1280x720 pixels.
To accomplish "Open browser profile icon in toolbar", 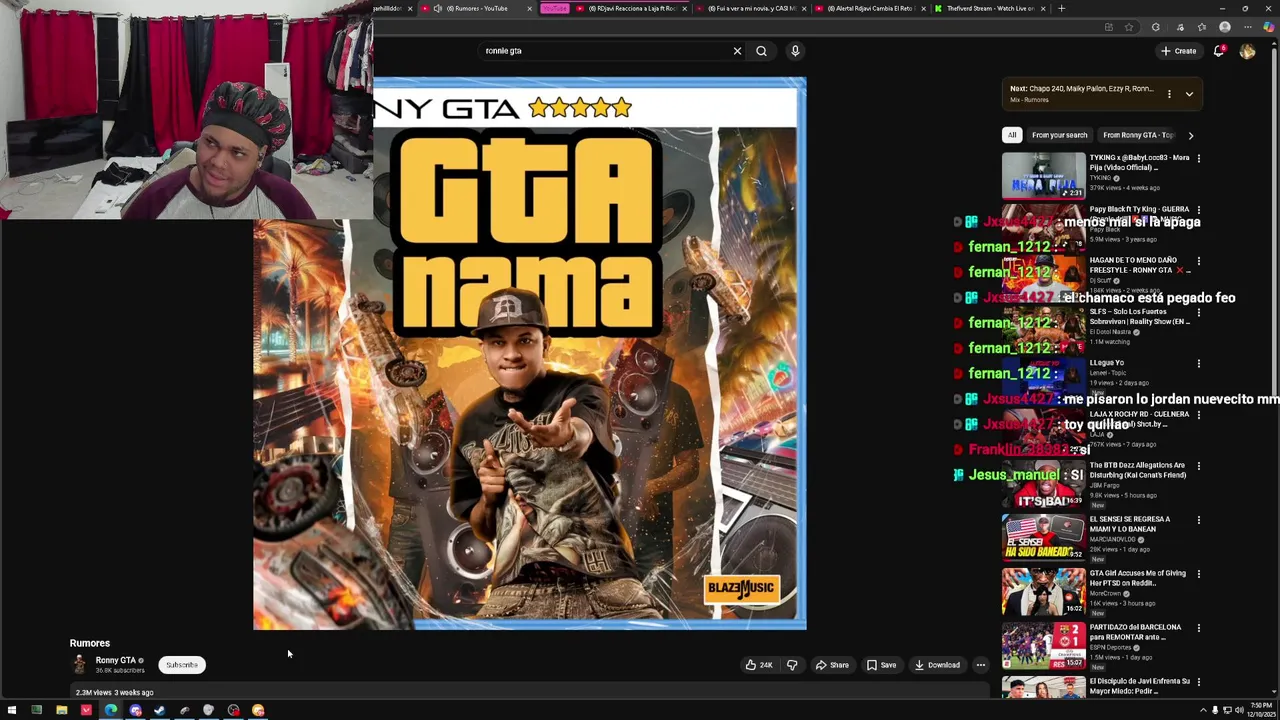I will pos(1225,27).
